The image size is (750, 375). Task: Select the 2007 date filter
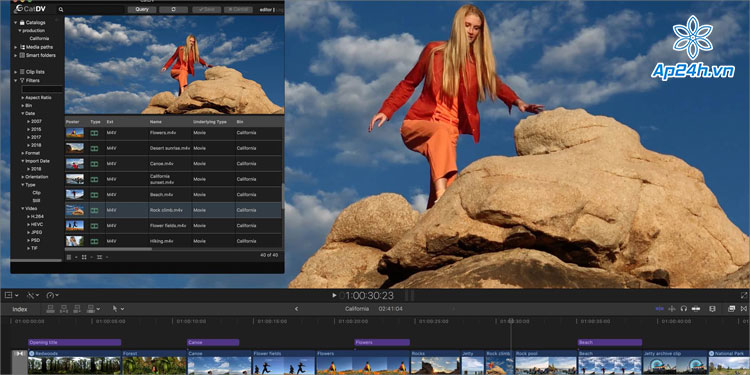pos(36,121)
